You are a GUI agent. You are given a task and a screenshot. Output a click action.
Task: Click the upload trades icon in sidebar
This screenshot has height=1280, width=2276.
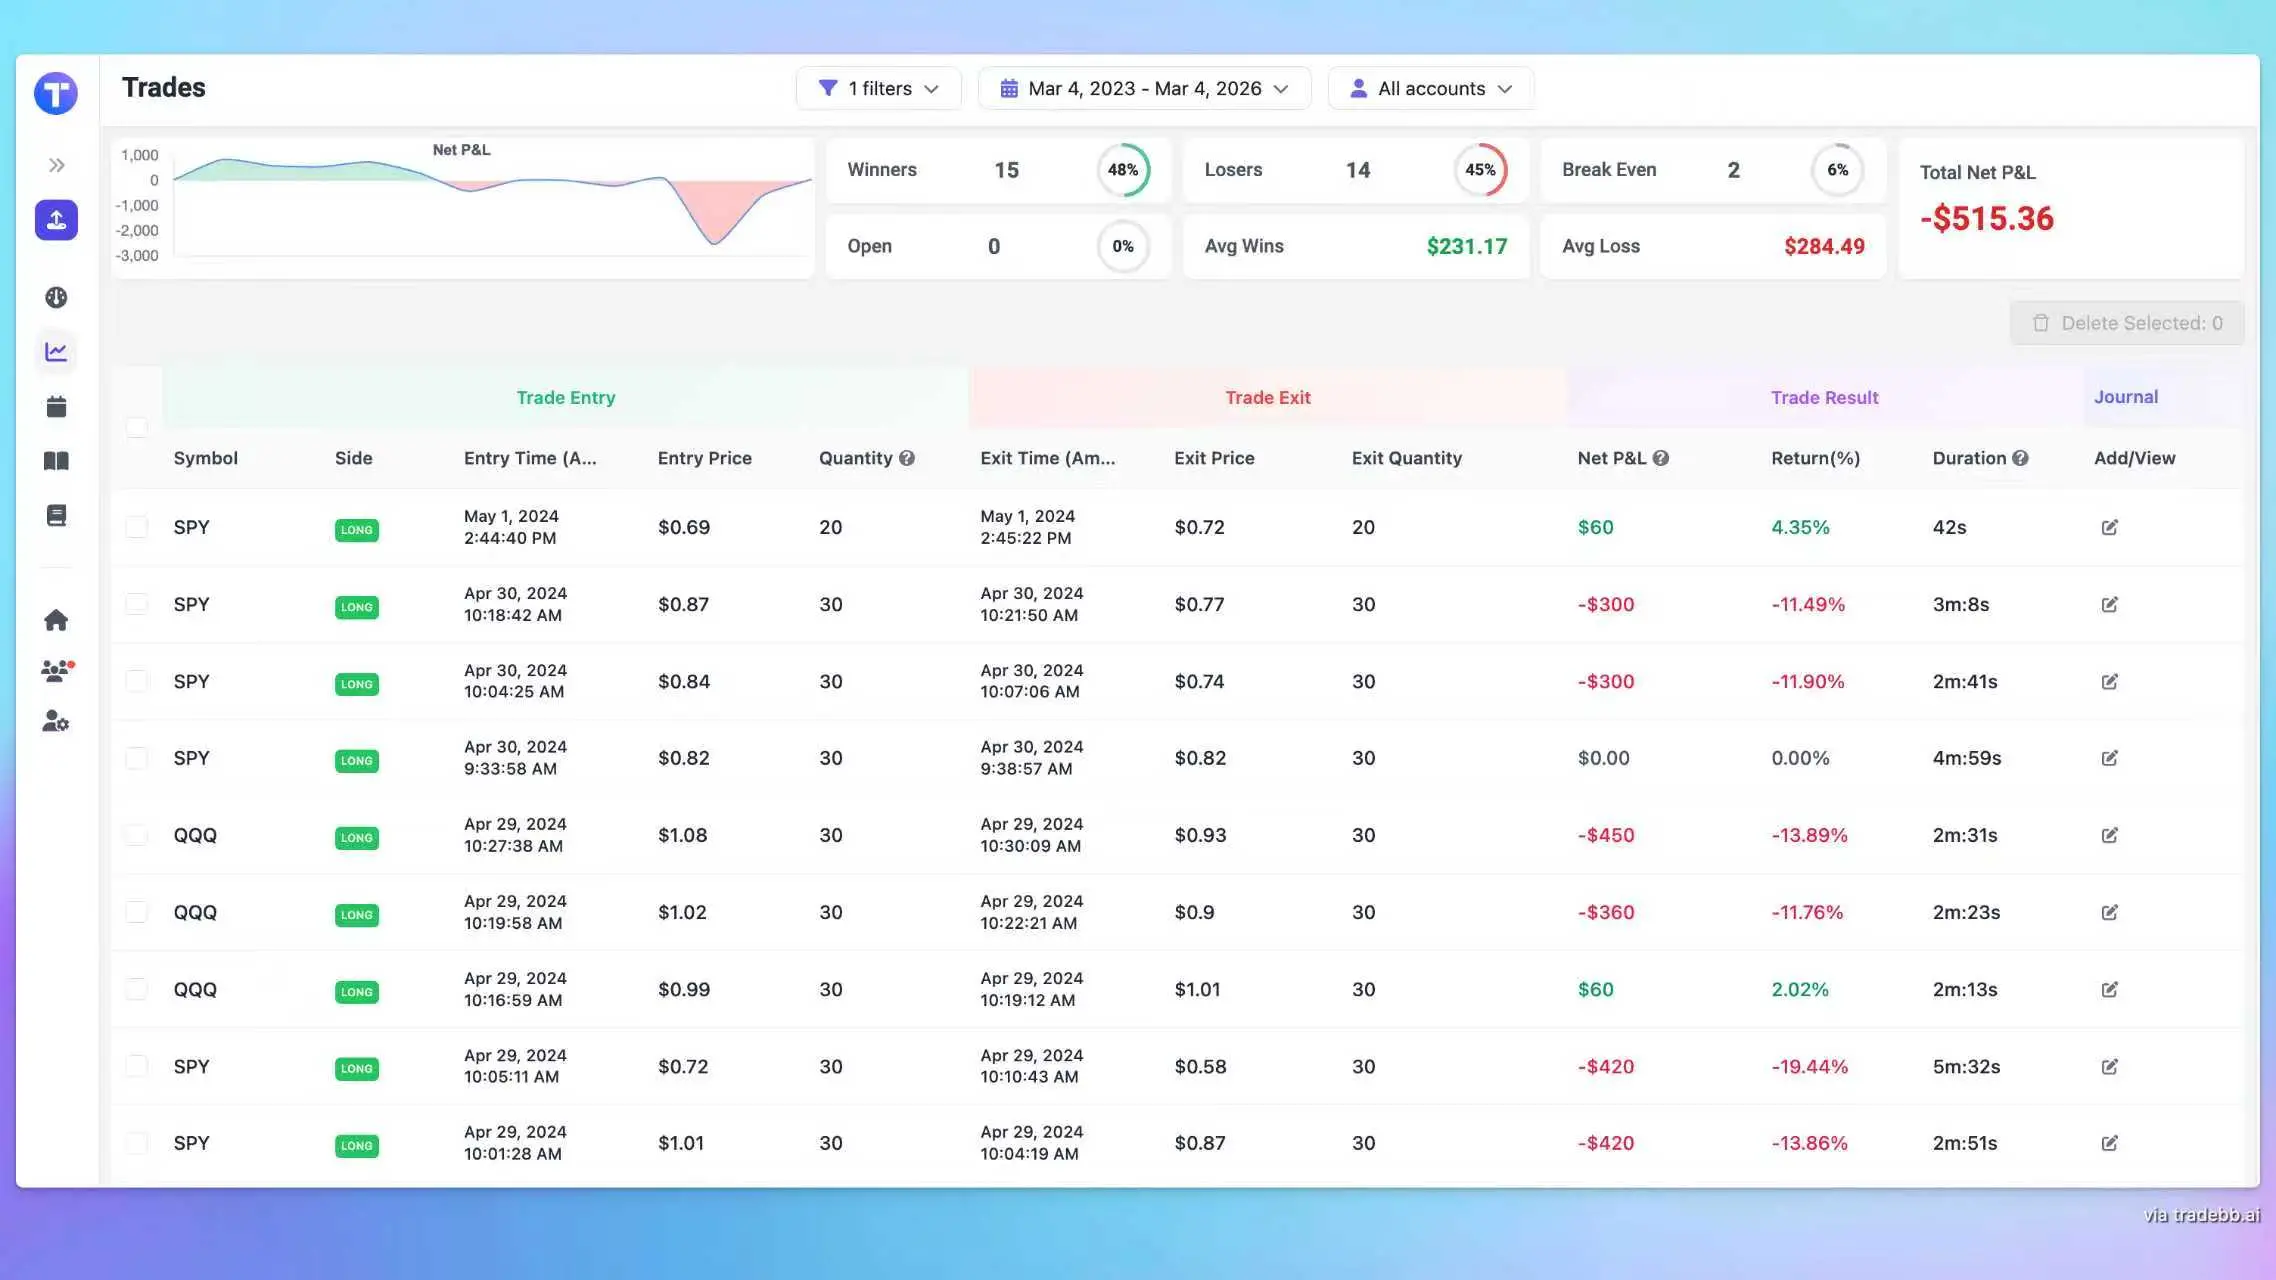pyautogui.click(x=56, y=220)
